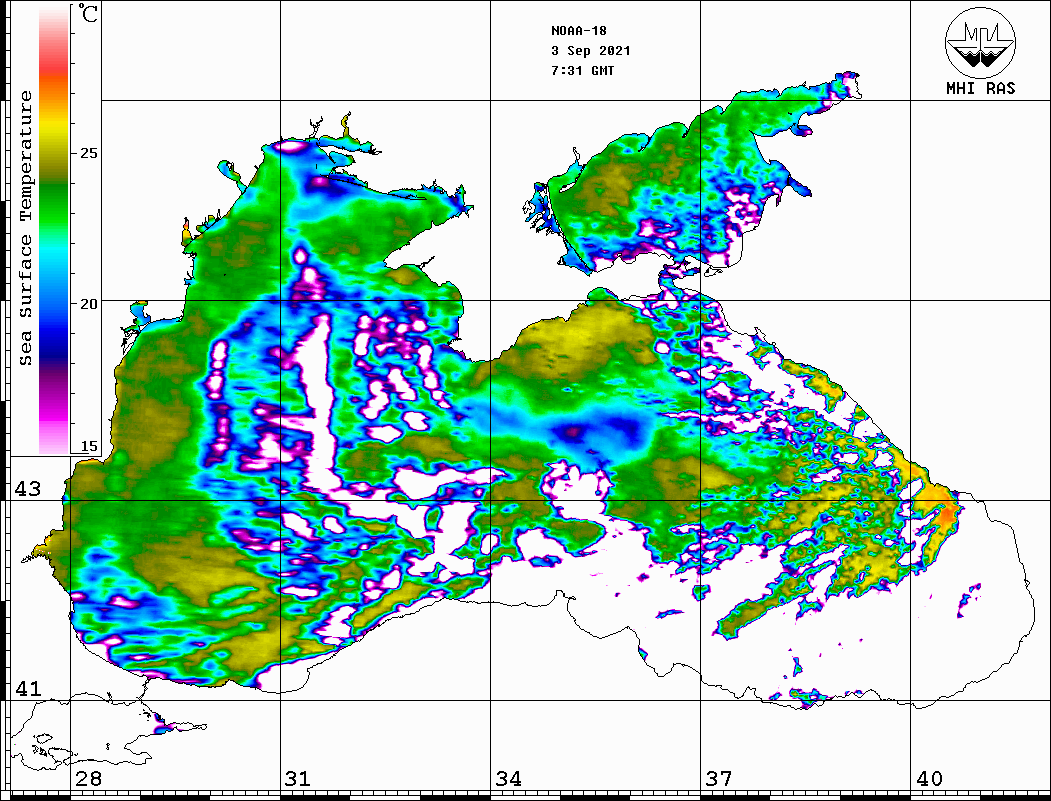Image resolution: width=1051 pixels, height=801 pixels.
Task: Click the latitude label 41
Action: [28, 688]
